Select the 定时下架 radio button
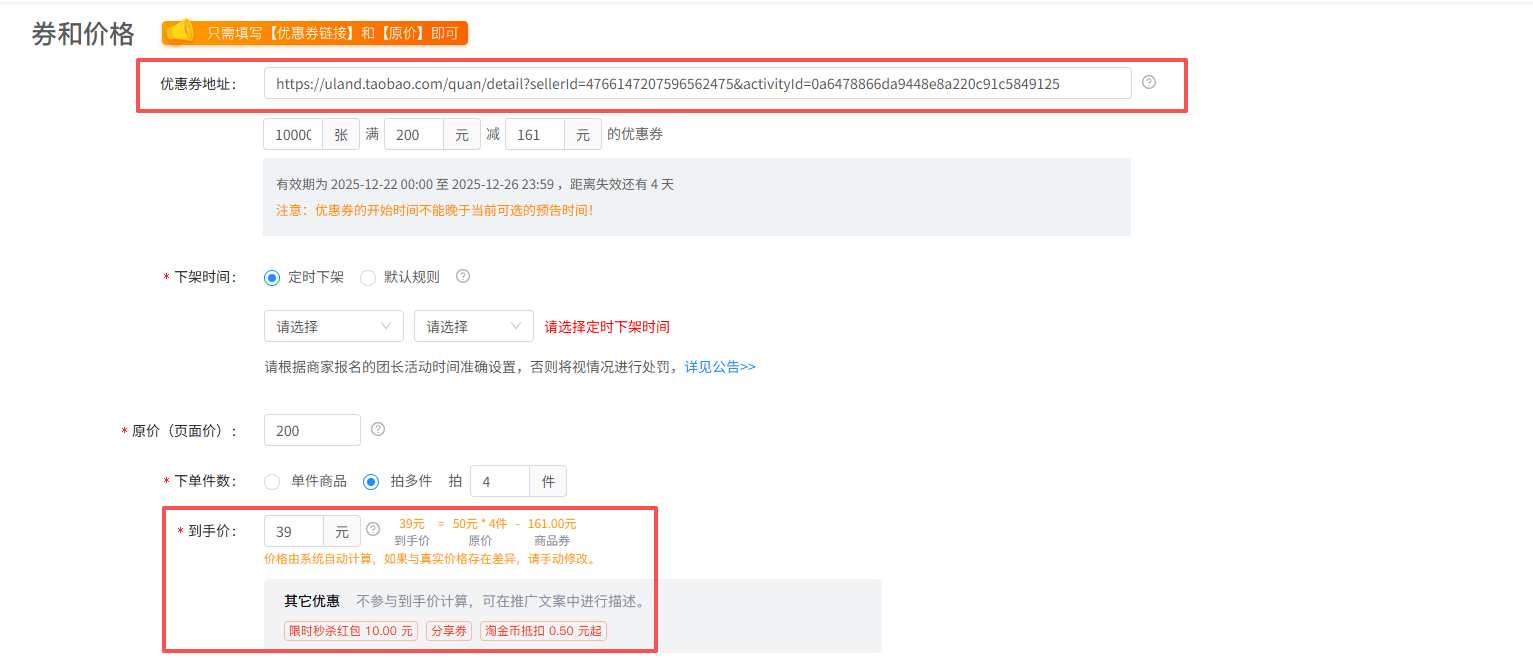 (272, 278)
